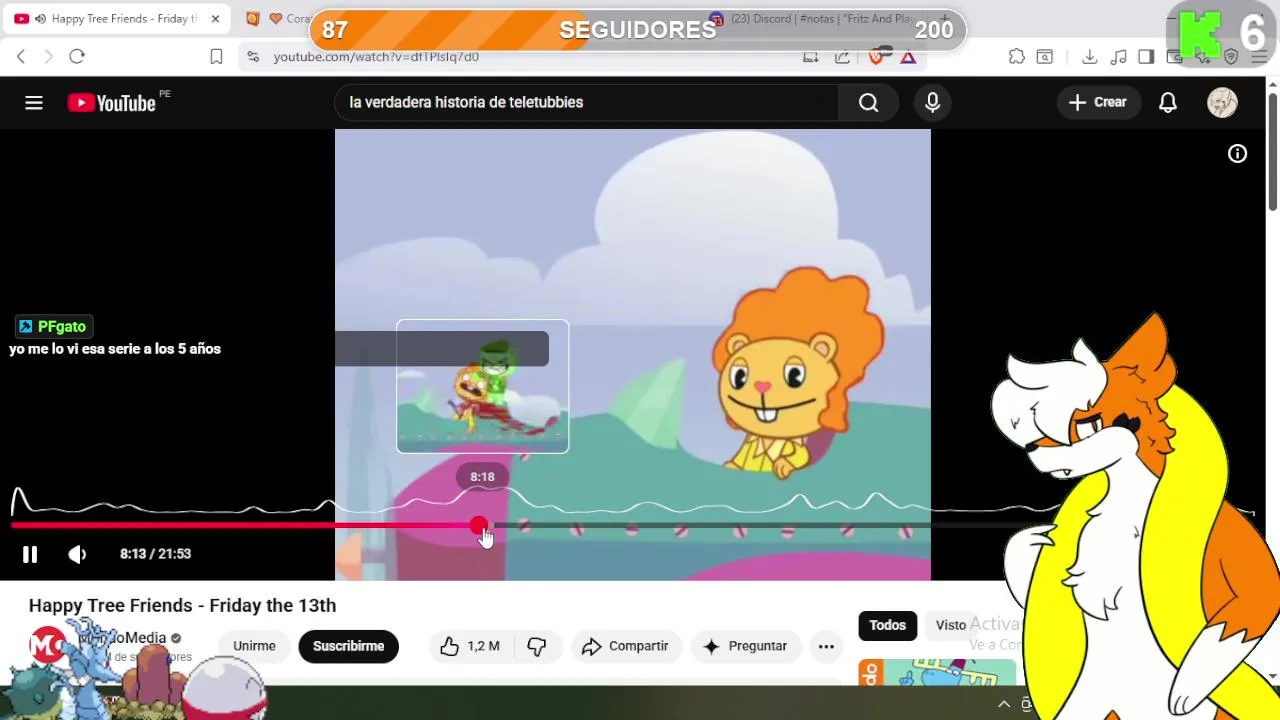Screen dimensions: 1280x720
Task: Open the MondoMedia channel avatar
Action: coord(48,646)
